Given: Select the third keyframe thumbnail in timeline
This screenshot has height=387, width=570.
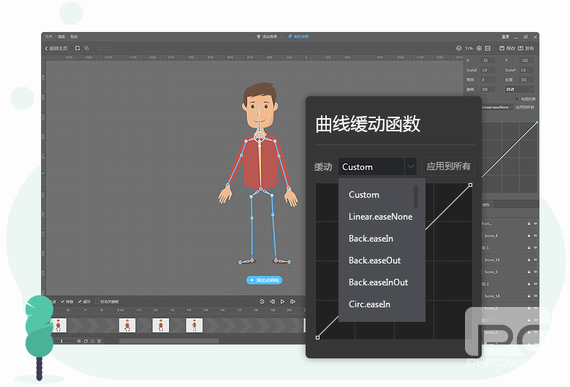Looking at the screenshot, I should tap(161, 325).
